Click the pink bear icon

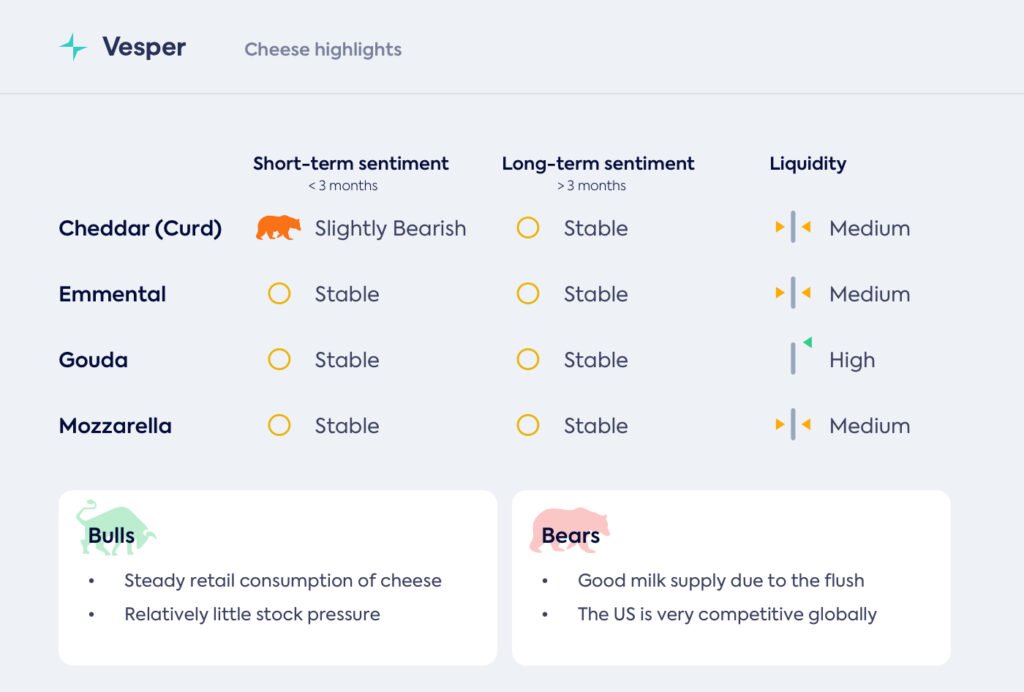click(x=569, y=530)
